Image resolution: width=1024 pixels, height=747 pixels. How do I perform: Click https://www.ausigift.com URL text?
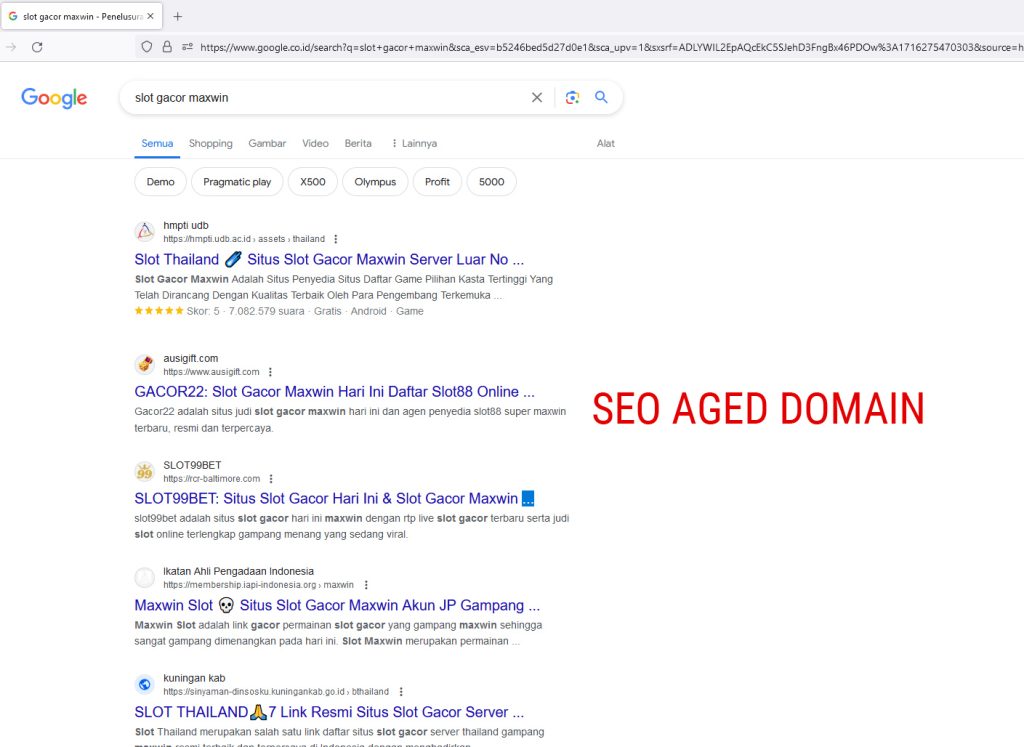coord(211,372)
